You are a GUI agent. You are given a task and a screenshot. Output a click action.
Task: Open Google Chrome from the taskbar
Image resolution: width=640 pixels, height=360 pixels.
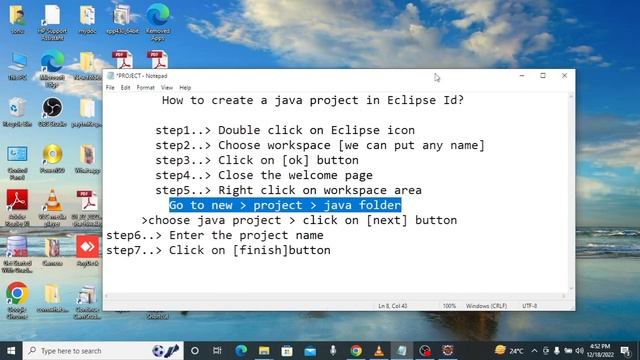(356, 351)
